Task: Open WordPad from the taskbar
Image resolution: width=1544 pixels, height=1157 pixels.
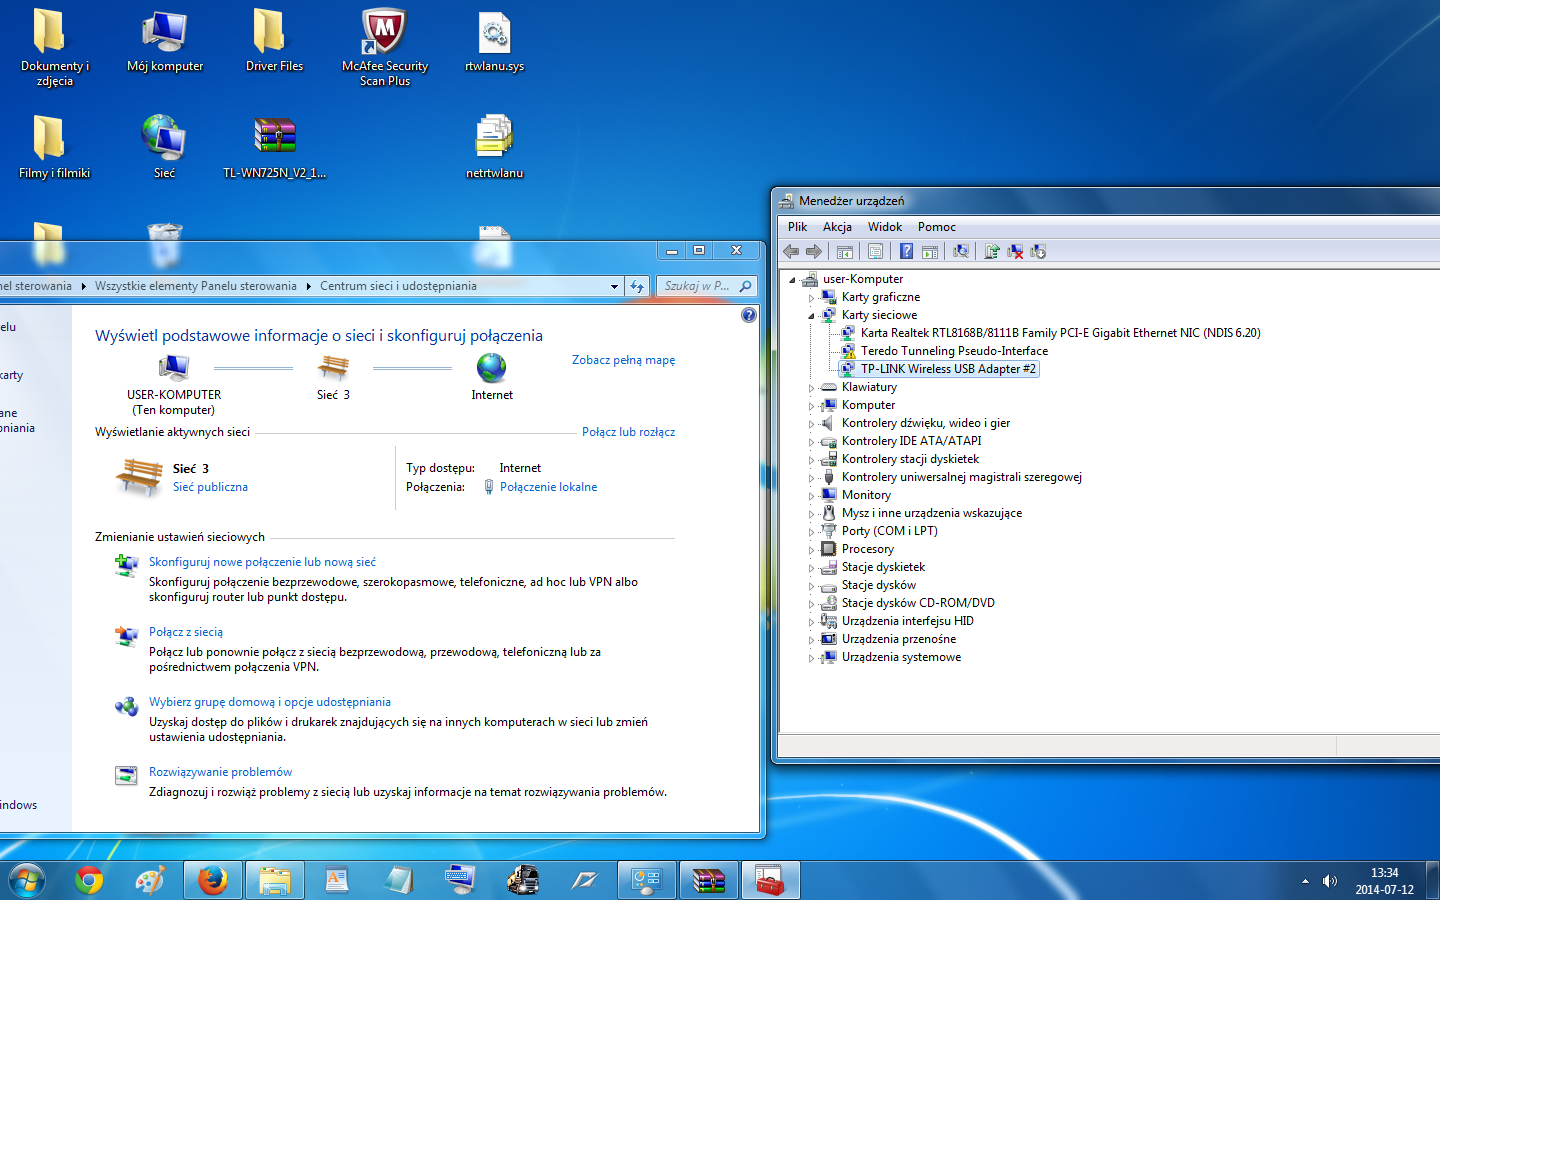Action: click(336, 881)
